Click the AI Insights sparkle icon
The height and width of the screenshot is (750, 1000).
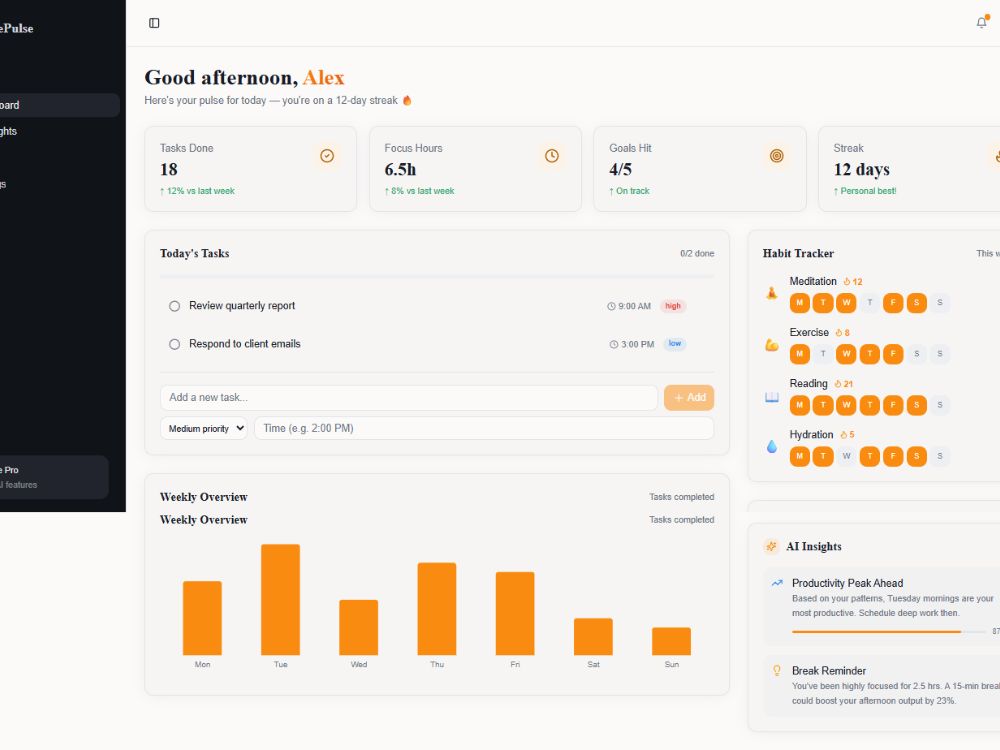click(771, 547)
